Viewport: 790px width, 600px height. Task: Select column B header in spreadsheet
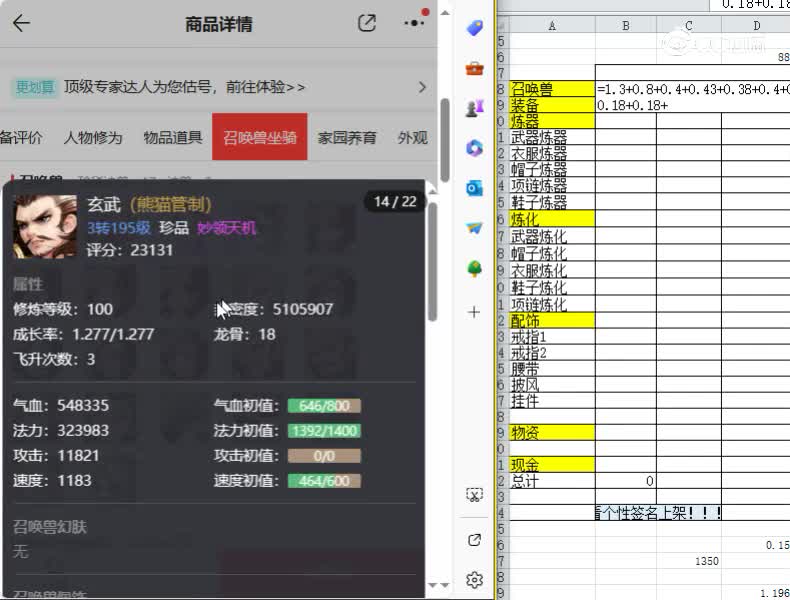click(x=626, y=25)
